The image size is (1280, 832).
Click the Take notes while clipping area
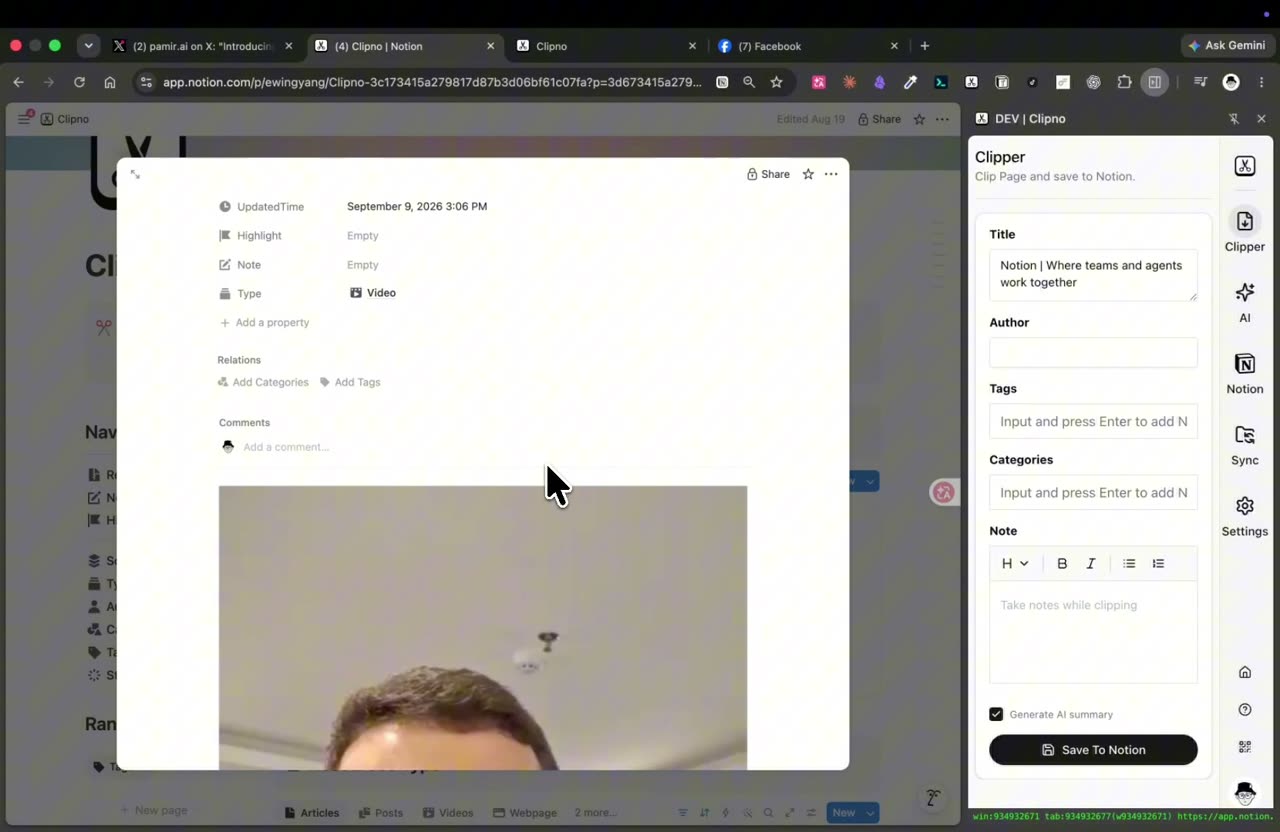tap(1093, 632)
